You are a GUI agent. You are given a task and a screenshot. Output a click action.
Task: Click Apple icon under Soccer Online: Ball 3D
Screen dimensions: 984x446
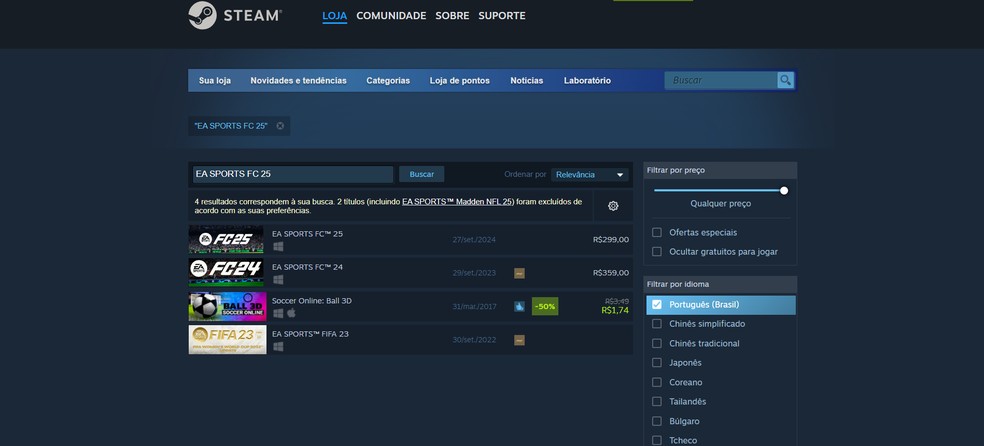(291, 313)
